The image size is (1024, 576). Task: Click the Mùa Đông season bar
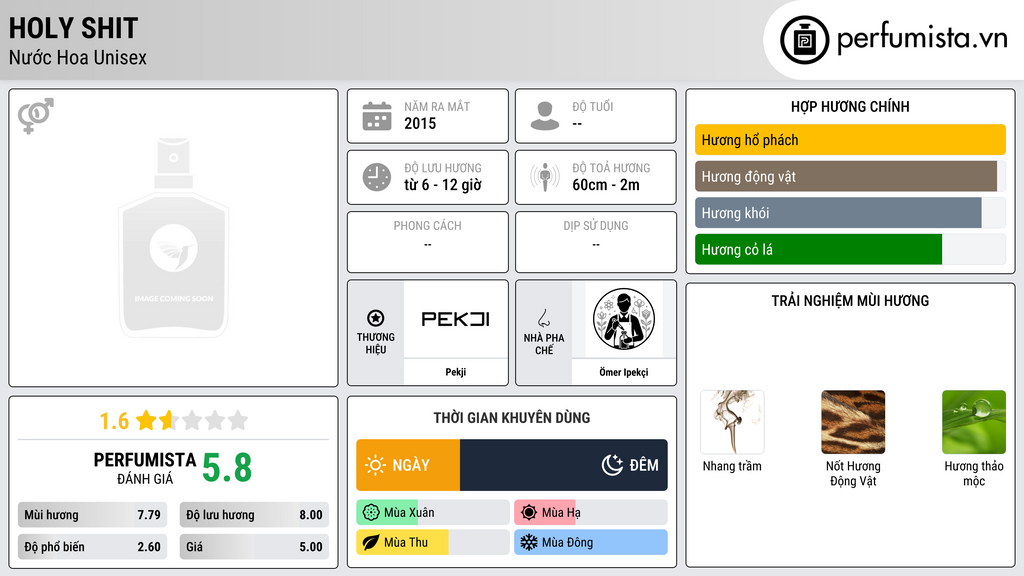tap(591, 542)
